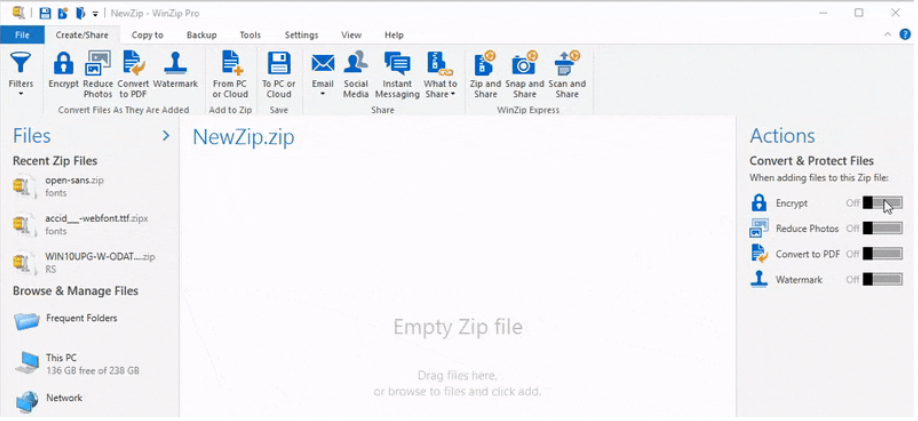Click the third quick access toolbar icon
The image size is (918, 421).
pos(80,13)
